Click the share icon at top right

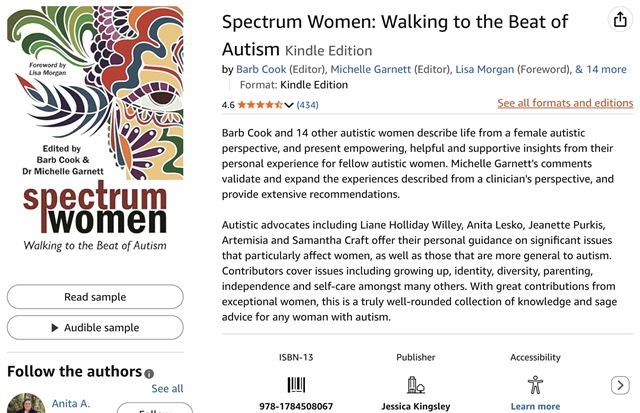tap(619, 20)
